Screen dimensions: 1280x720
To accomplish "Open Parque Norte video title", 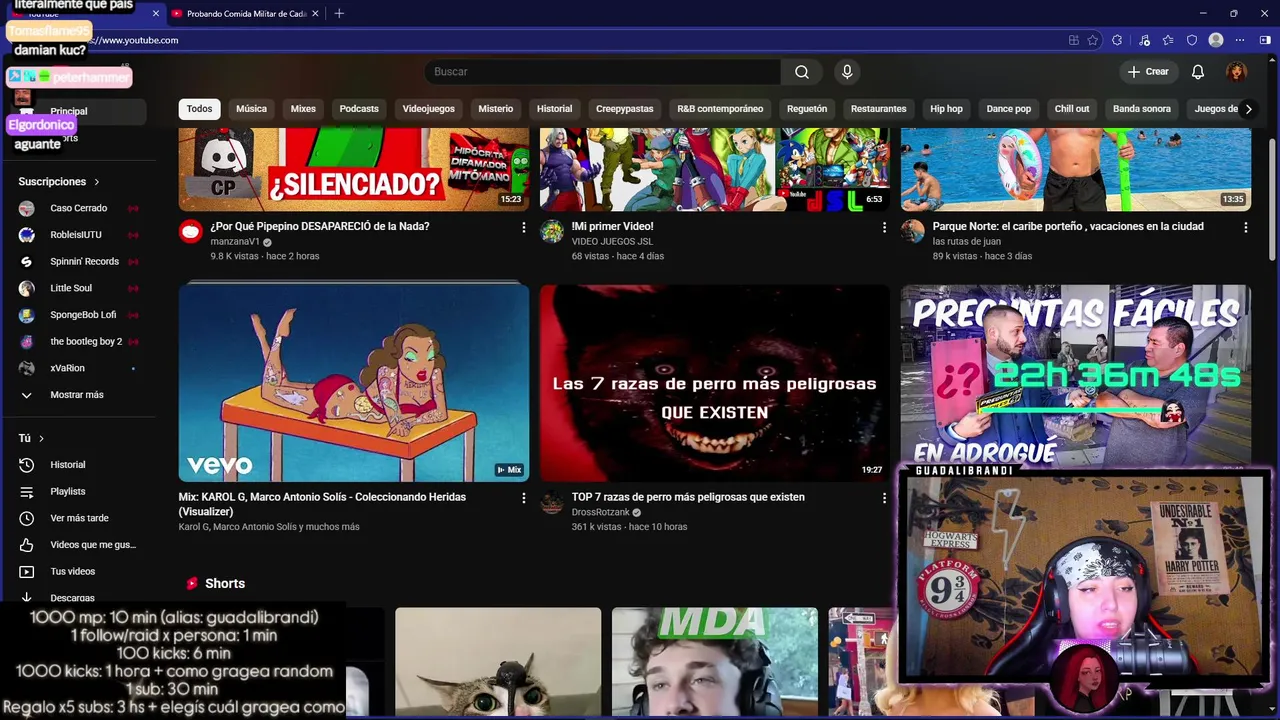I will click(x=1068, y=227).
